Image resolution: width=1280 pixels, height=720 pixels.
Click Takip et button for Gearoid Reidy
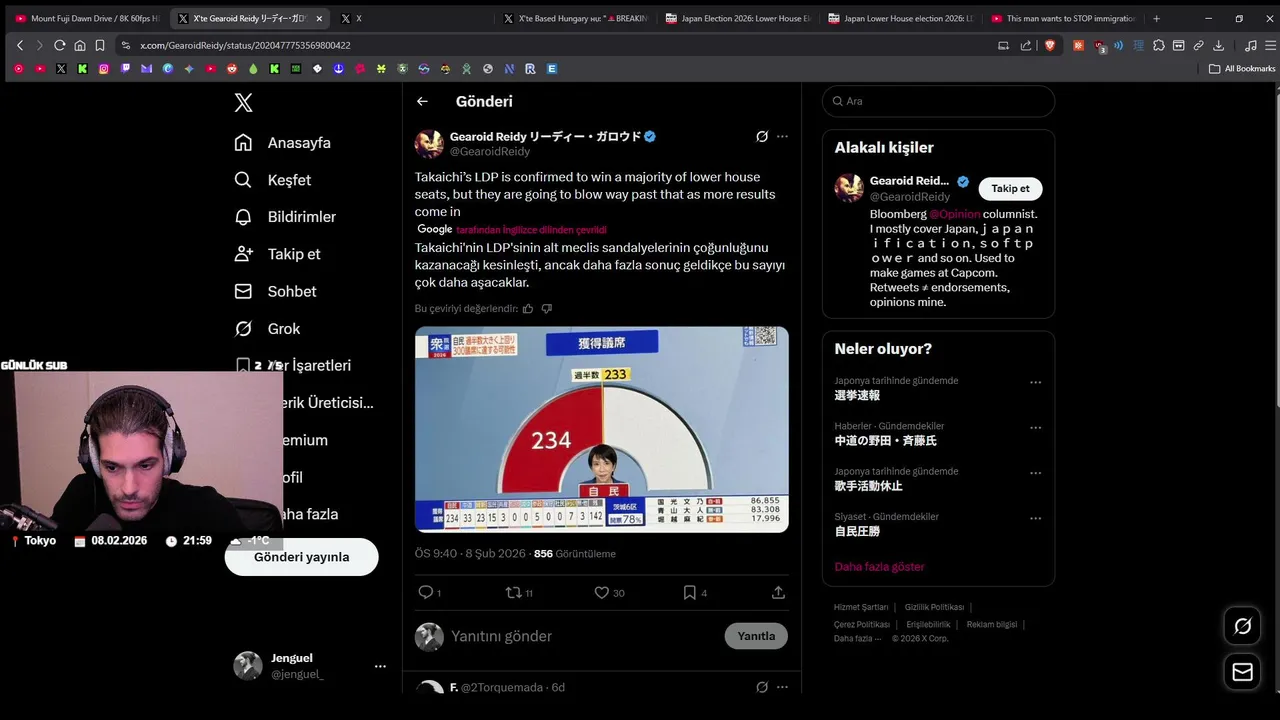(x=1010, y=189)
